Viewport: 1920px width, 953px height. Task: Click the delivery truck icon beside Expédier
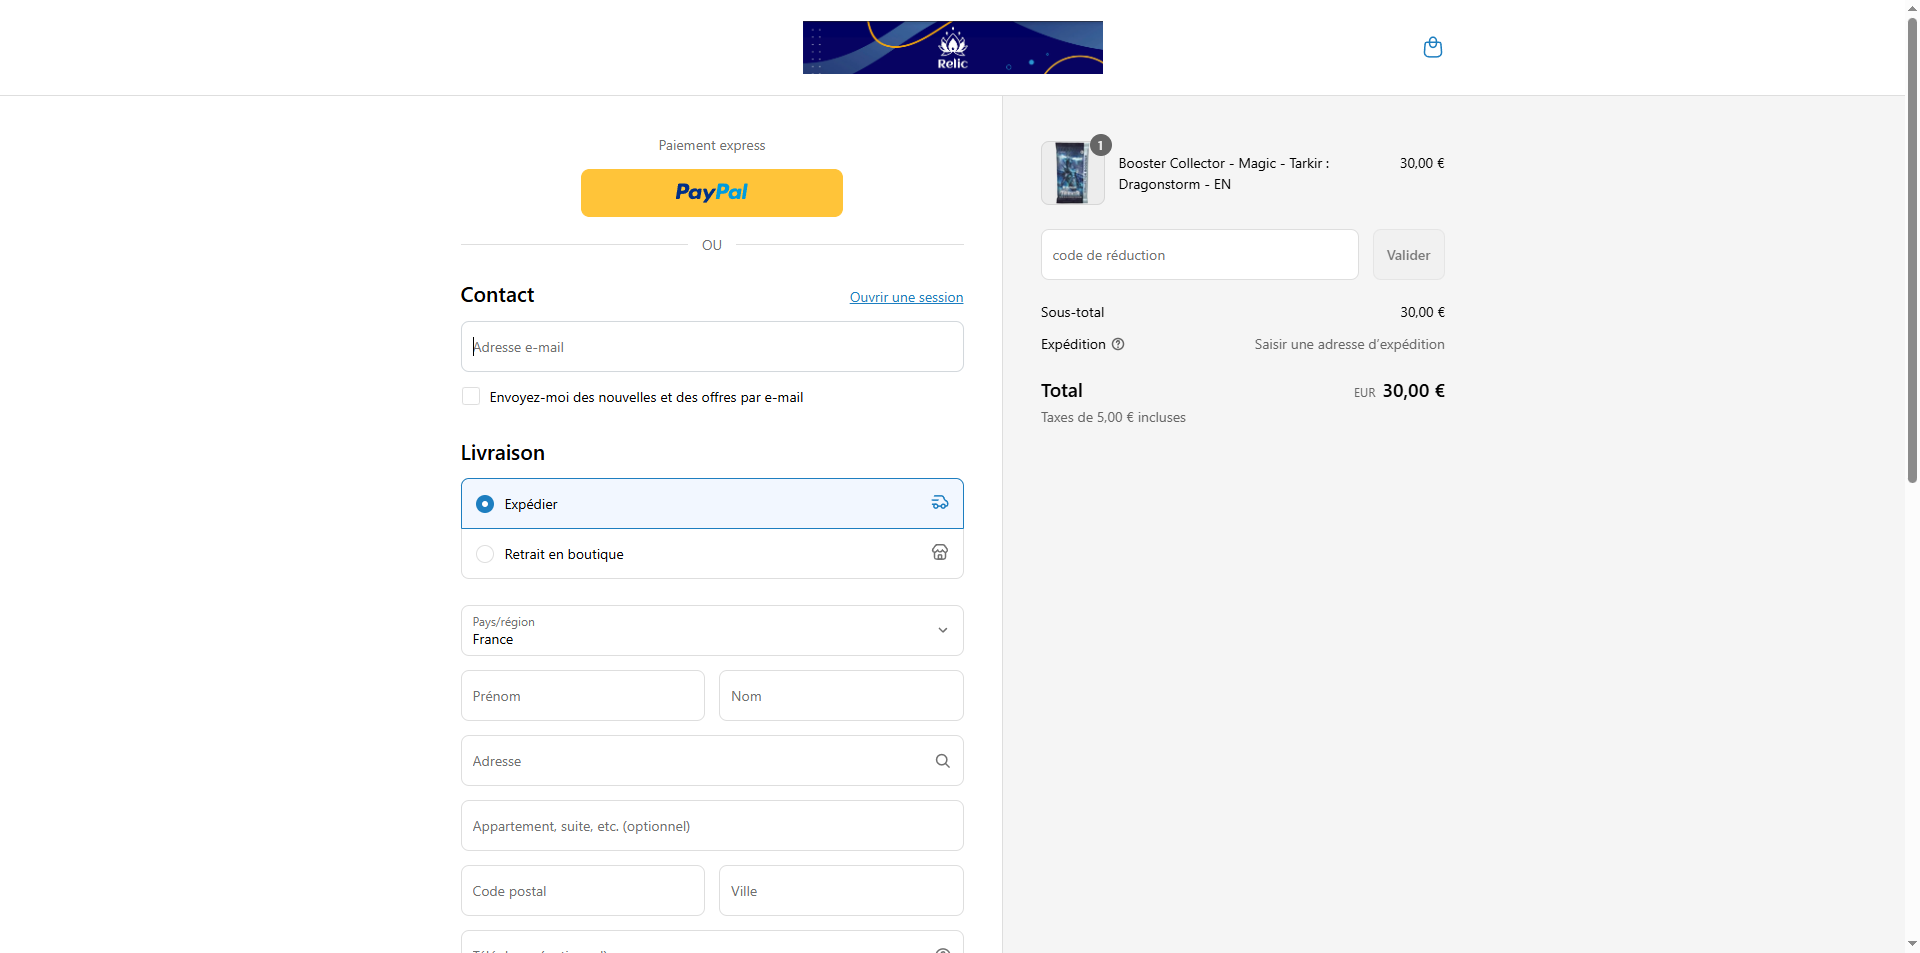coord(940,503)
